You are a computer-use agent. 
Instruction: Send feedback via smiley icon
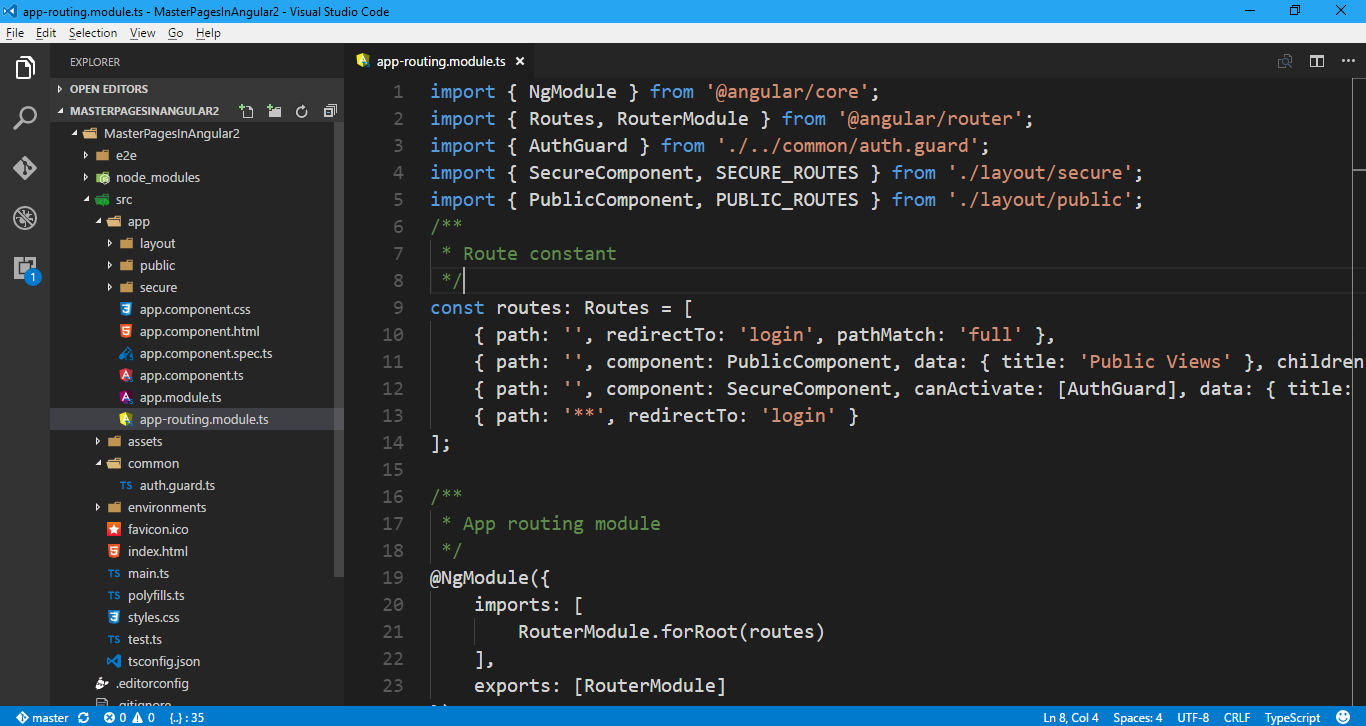(1342, 717)
